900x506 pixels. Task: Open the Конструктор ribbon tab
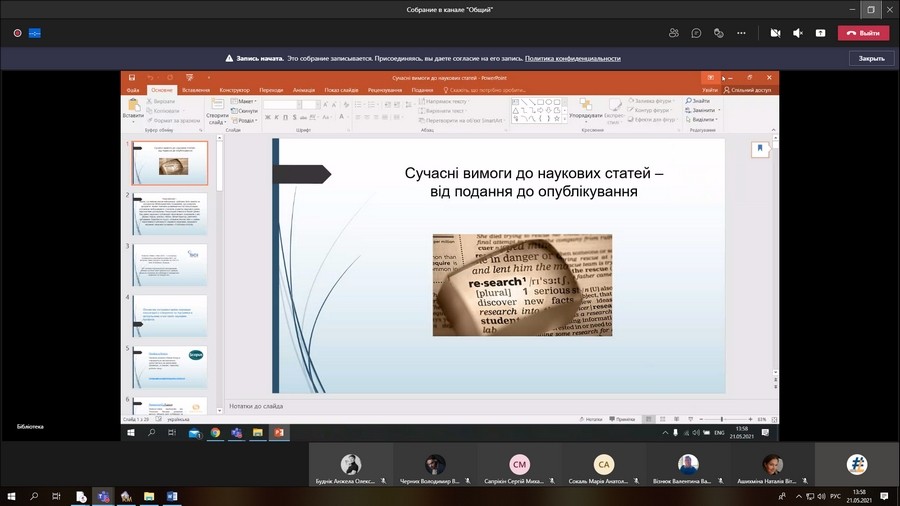click(x=234, y=90)
